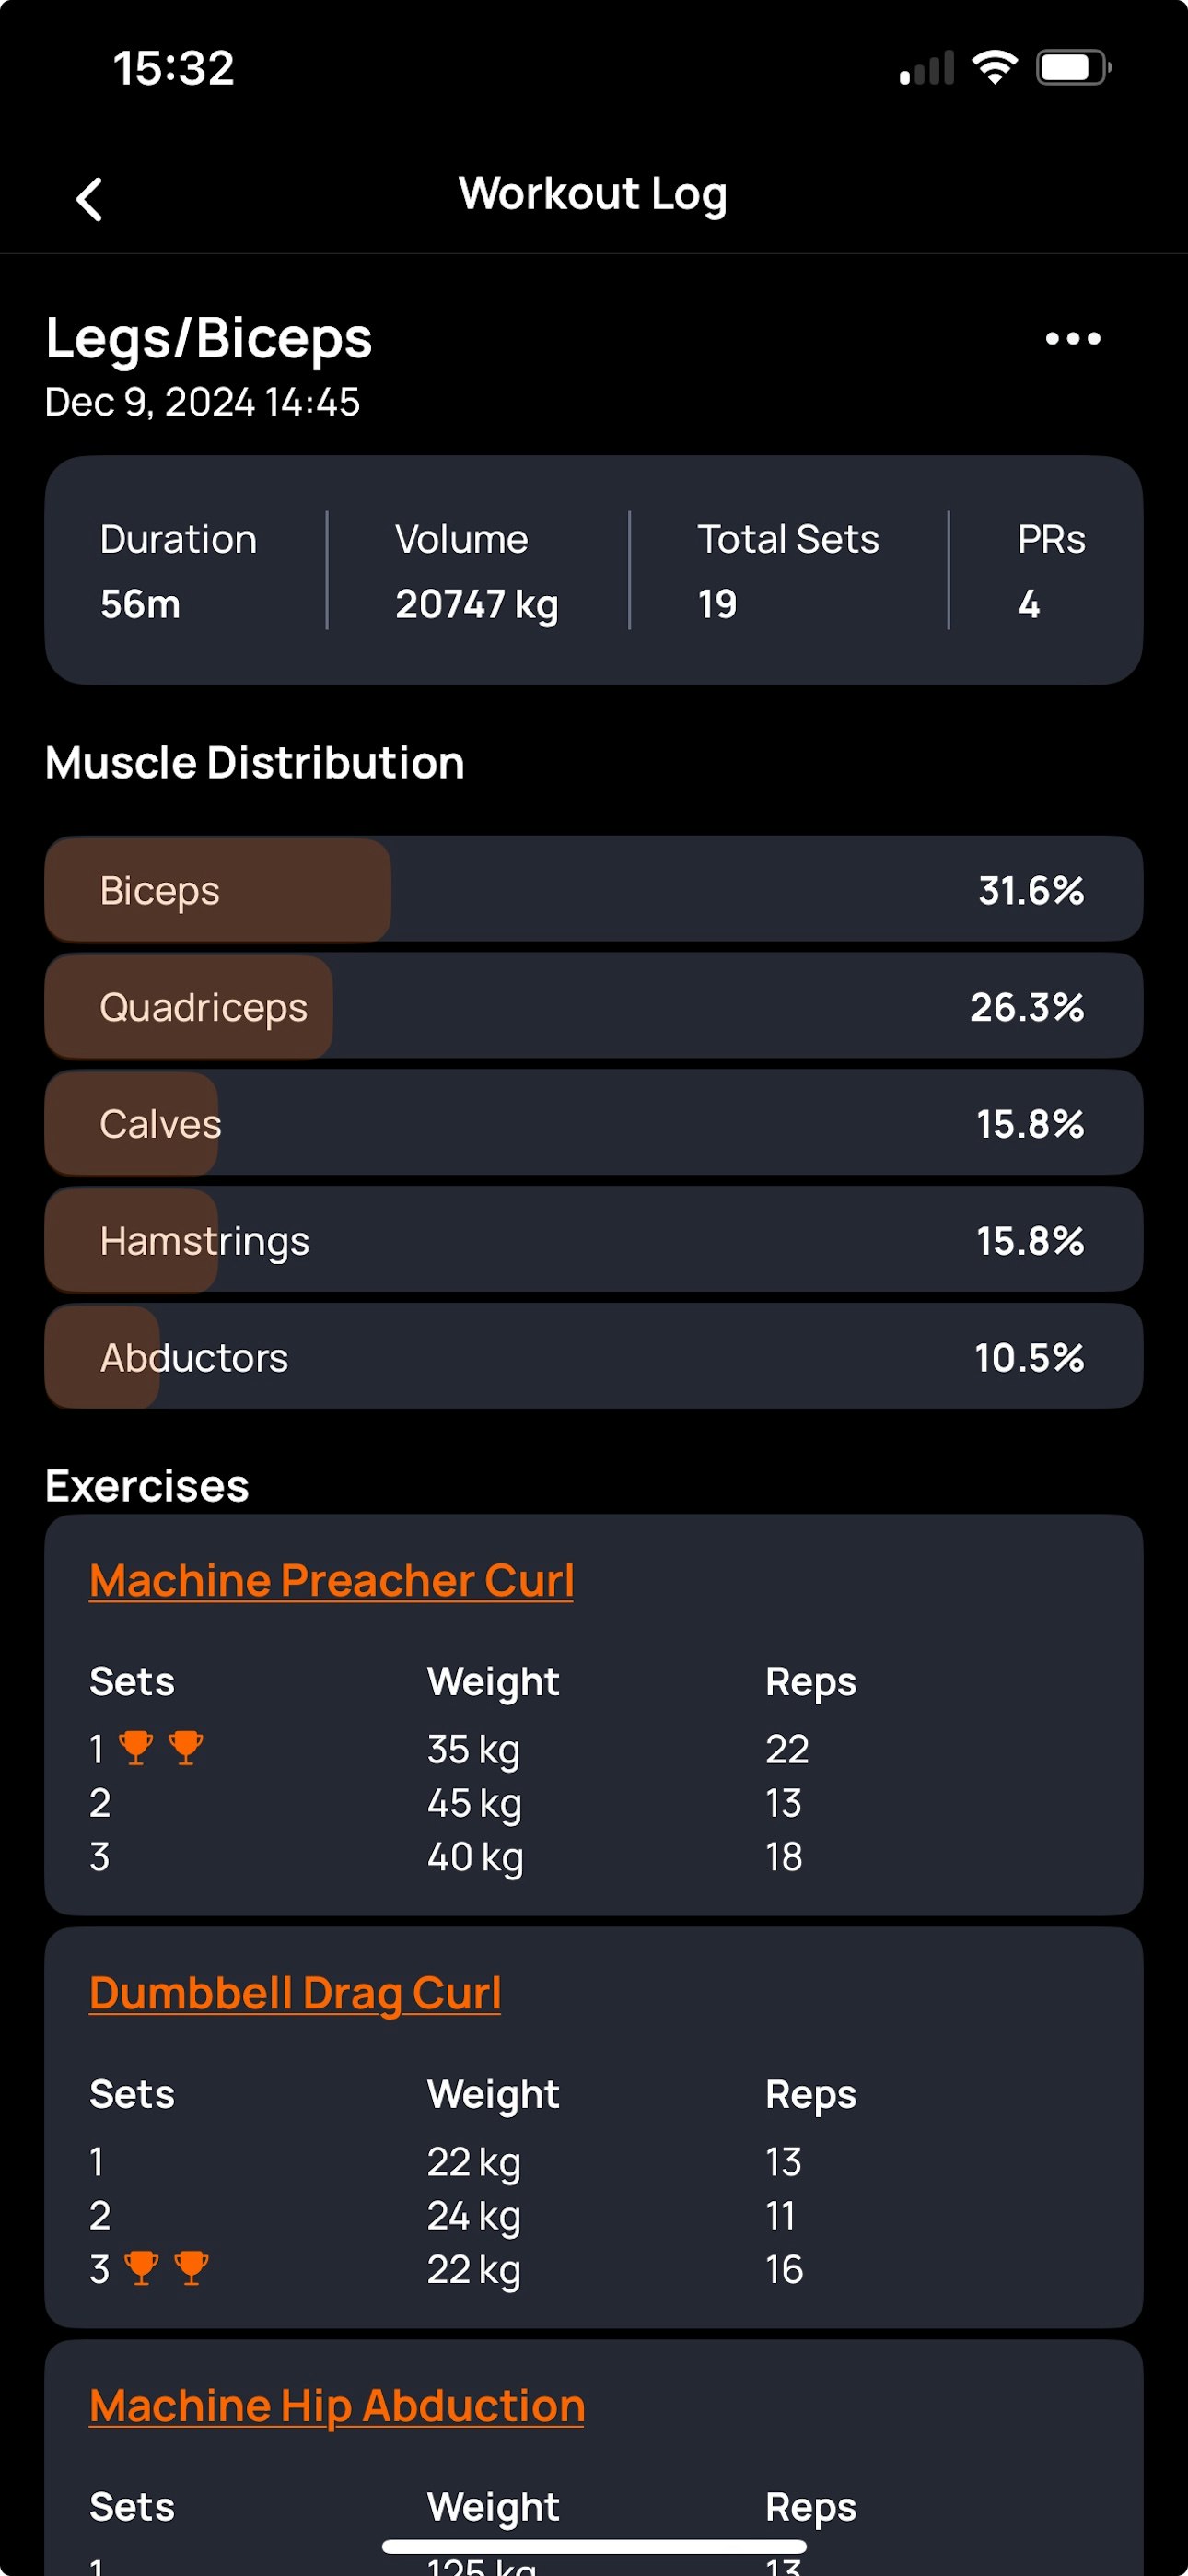Screen dimensions: 1188x2576
Task: Tap the battery status icon
Action: pyautogui.click(x=1074, y=67)
